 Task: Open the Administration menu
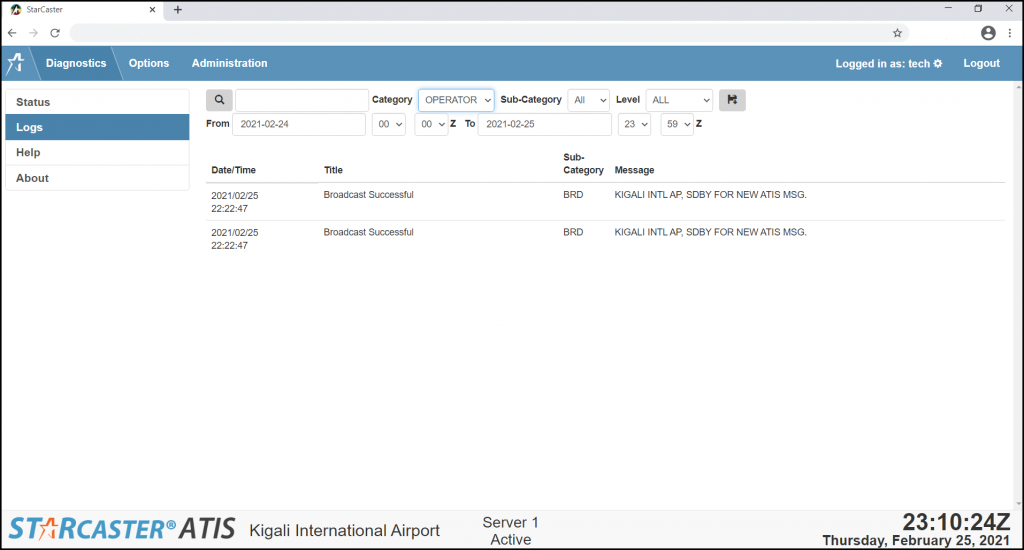(229, 63)
